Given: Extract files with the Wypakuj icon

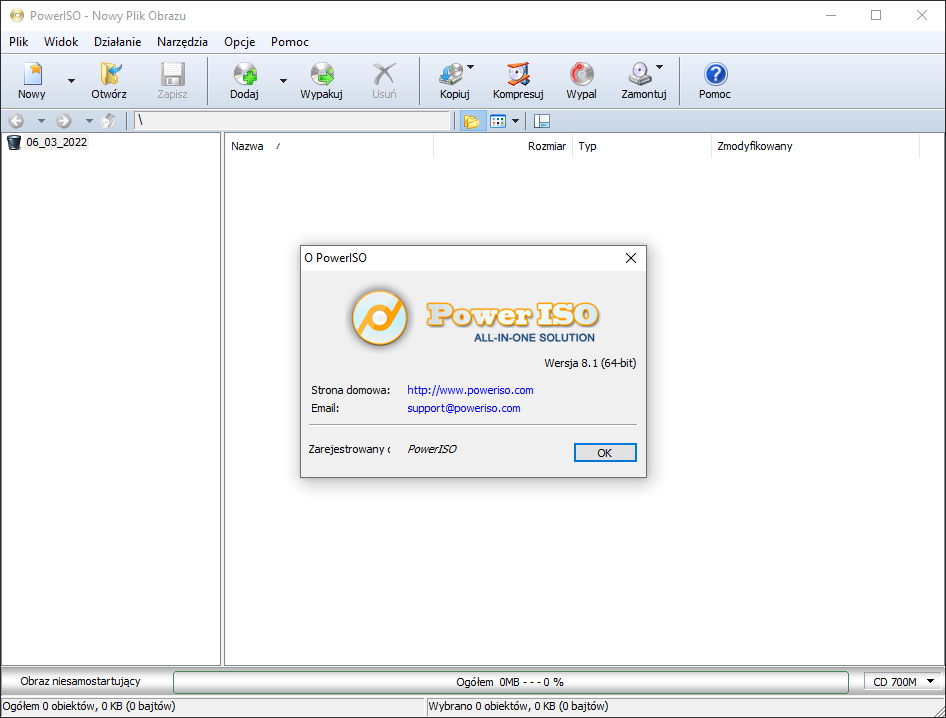Looking at the screenshot, I should tap(322, 81).
